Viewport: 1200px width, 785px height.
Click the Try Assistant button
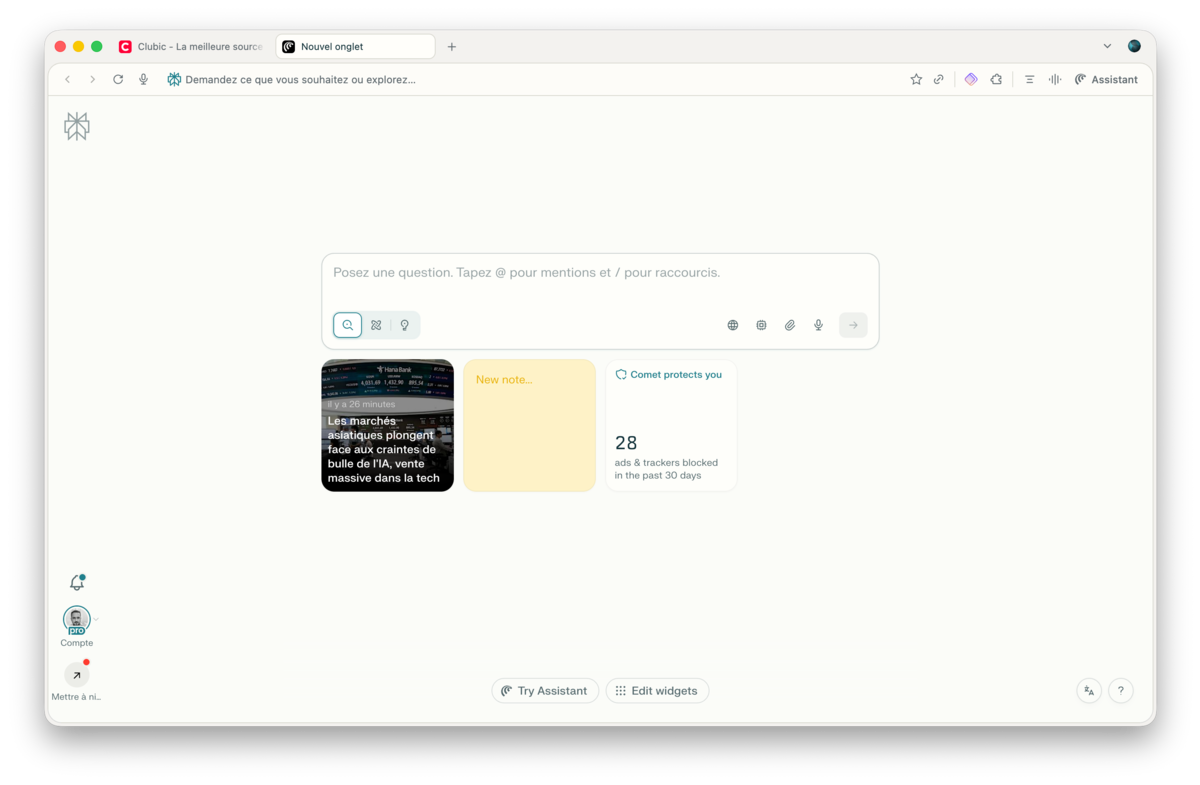pyautogui.click(x=545, y=691)
